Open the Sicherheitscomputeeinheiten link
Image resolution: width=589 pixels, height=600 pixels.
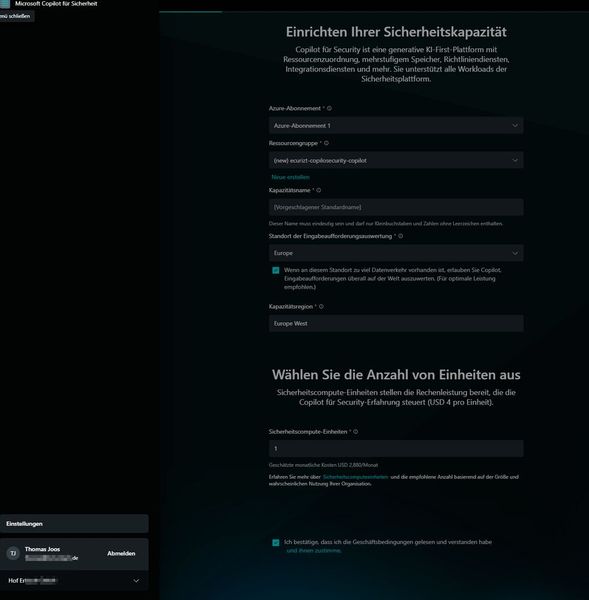356,477
